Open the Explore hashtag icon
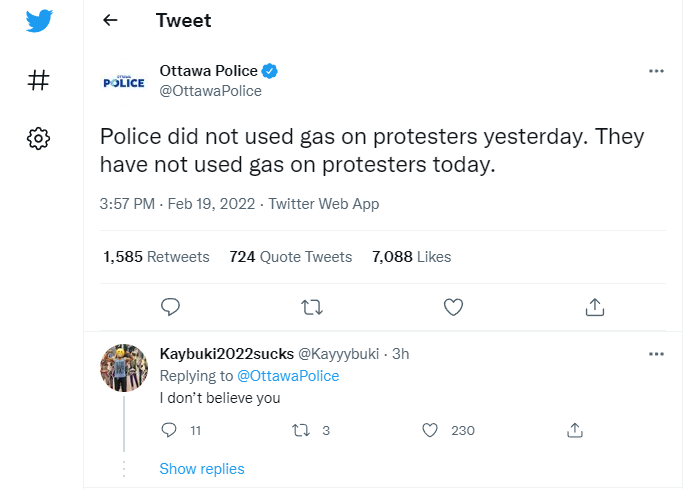 click(39, 80)
